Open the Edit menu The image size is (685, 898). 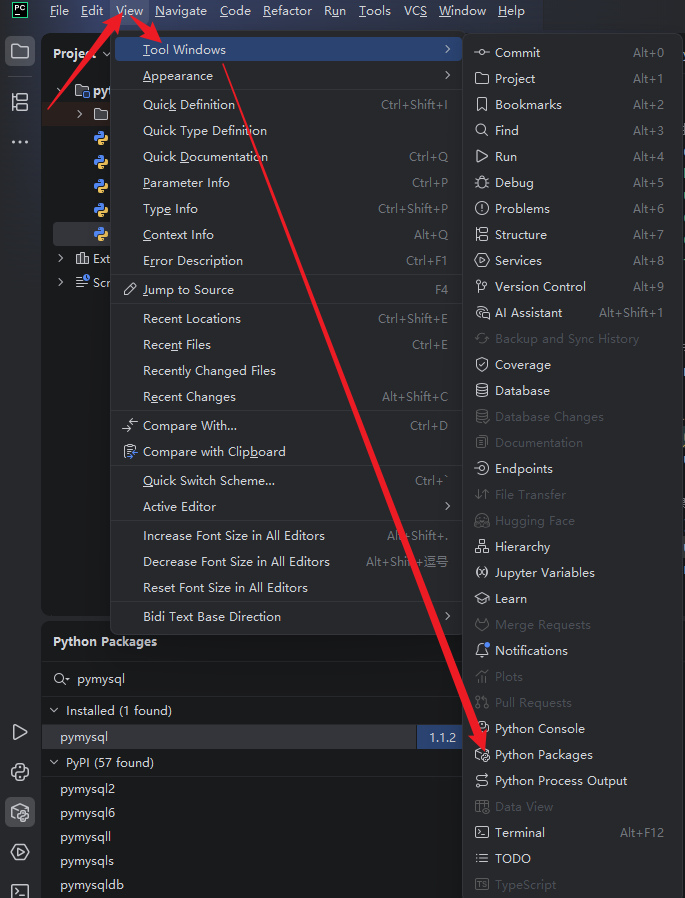click(92, 11)
